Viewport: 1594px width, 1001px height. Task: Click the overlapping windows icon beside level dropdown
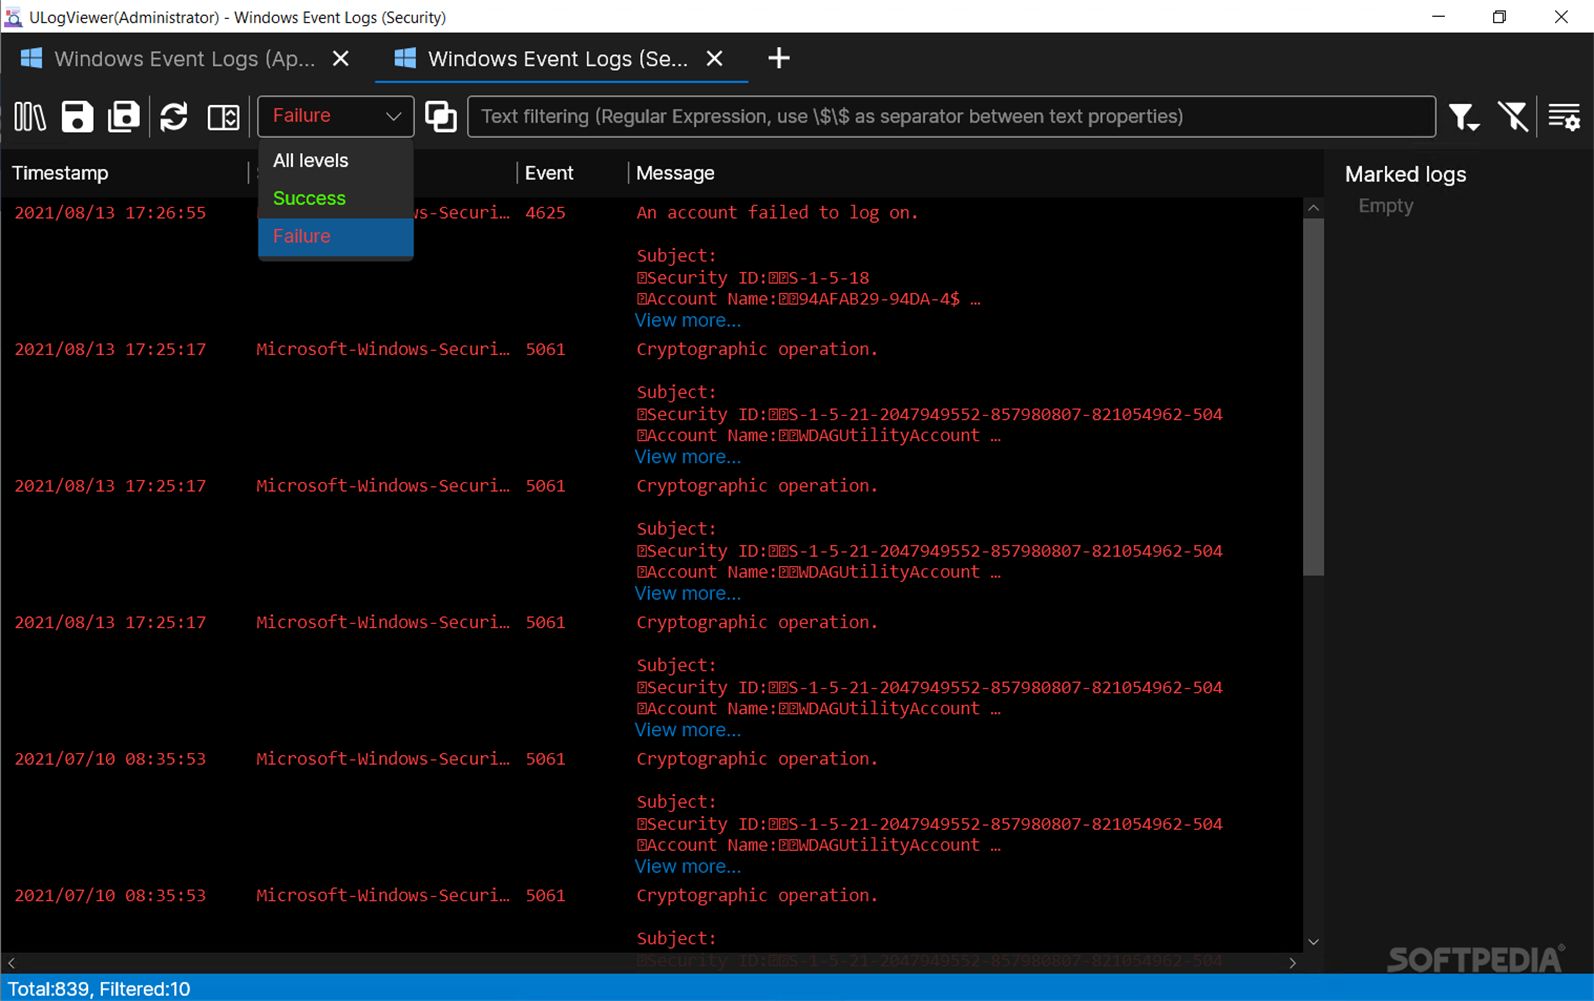[x=440, y=117]
